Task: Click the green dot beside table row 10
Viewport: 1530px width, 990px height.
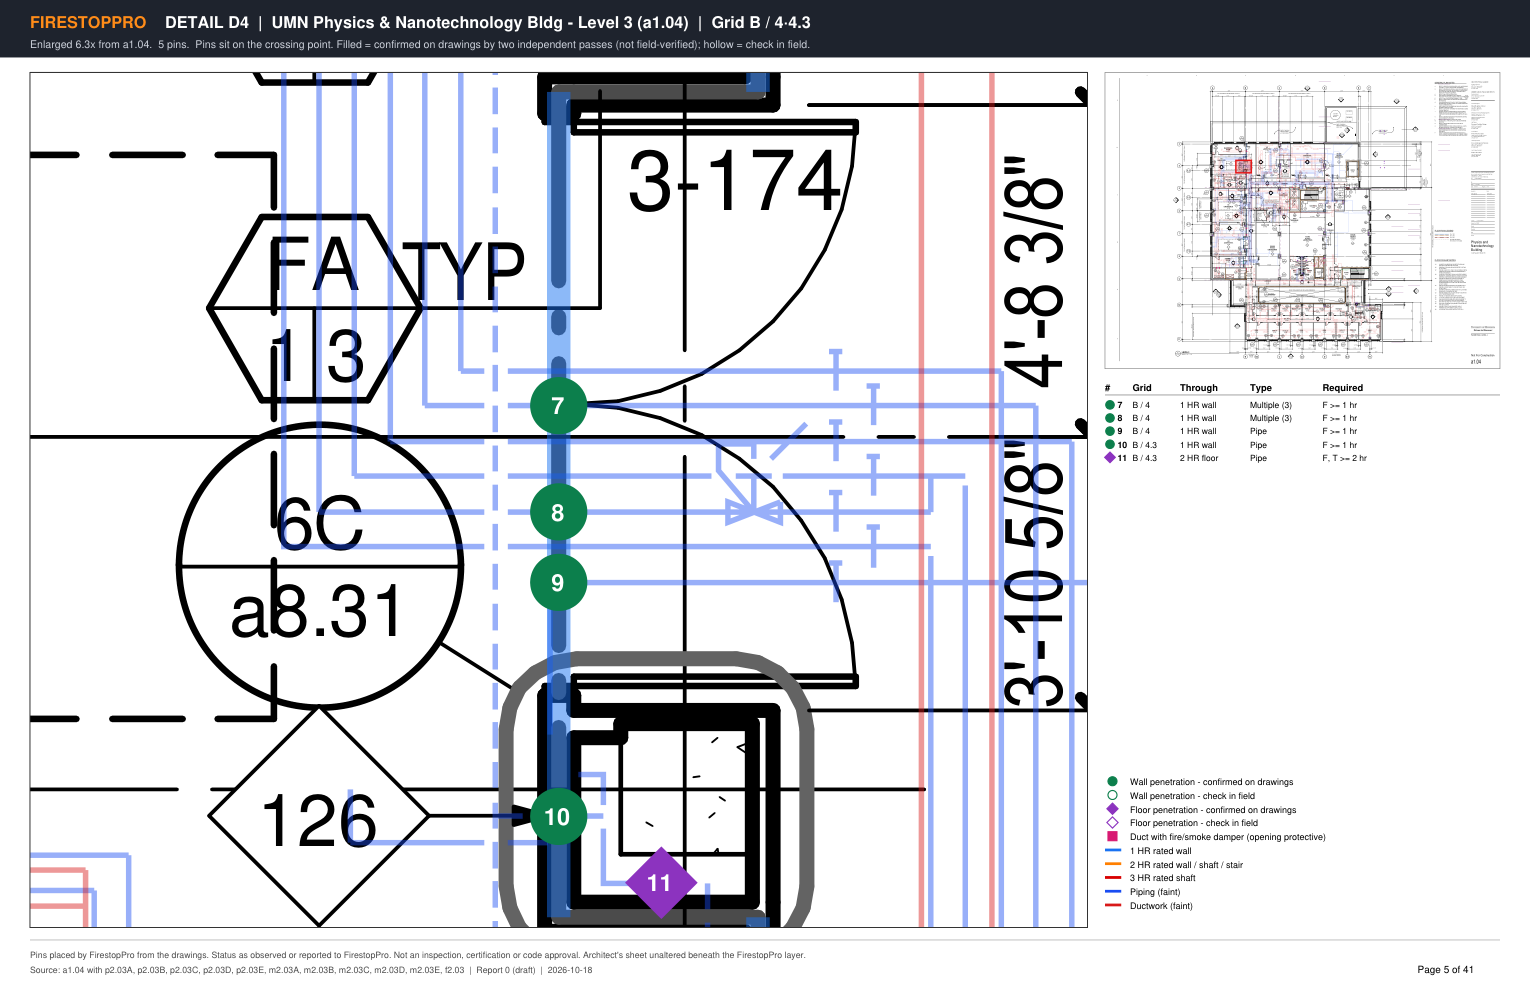Action: 1110,444
